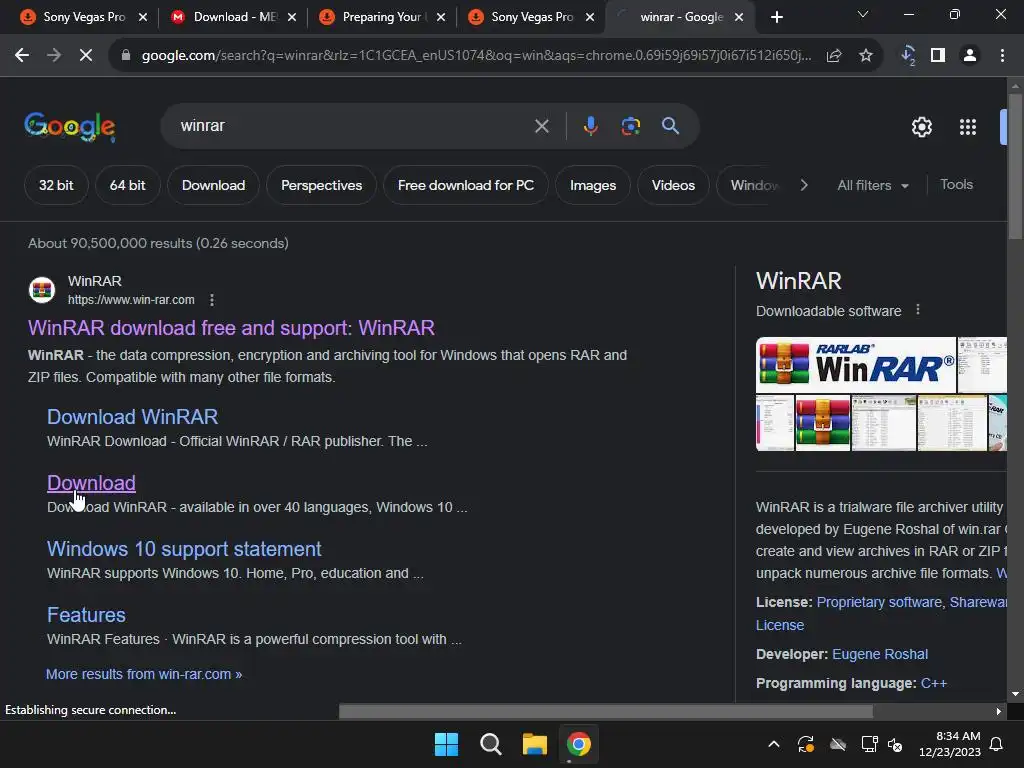Open the clock and date panel
This screenshot has width=1024, height=768.
tap(950, 744)
